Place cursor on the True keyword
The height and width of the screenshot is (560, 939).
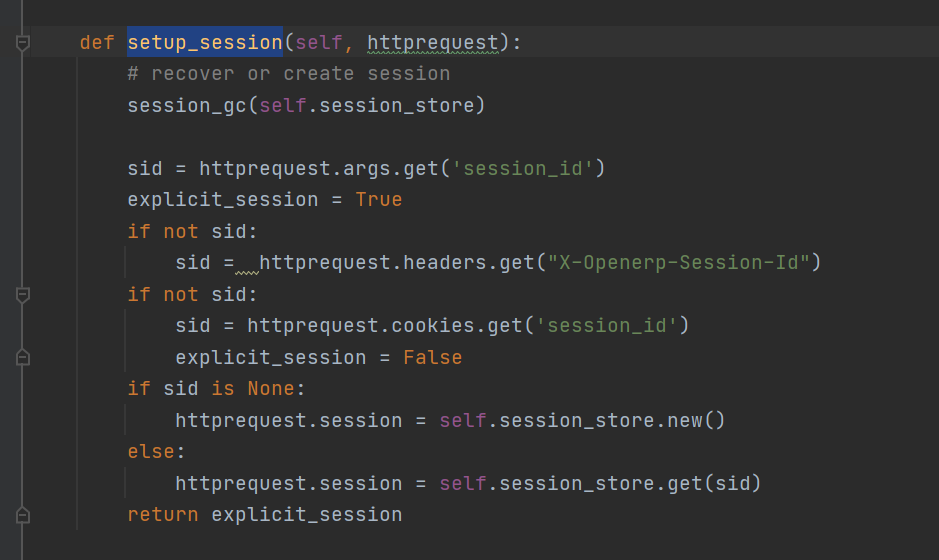click(x=379, y=200)
